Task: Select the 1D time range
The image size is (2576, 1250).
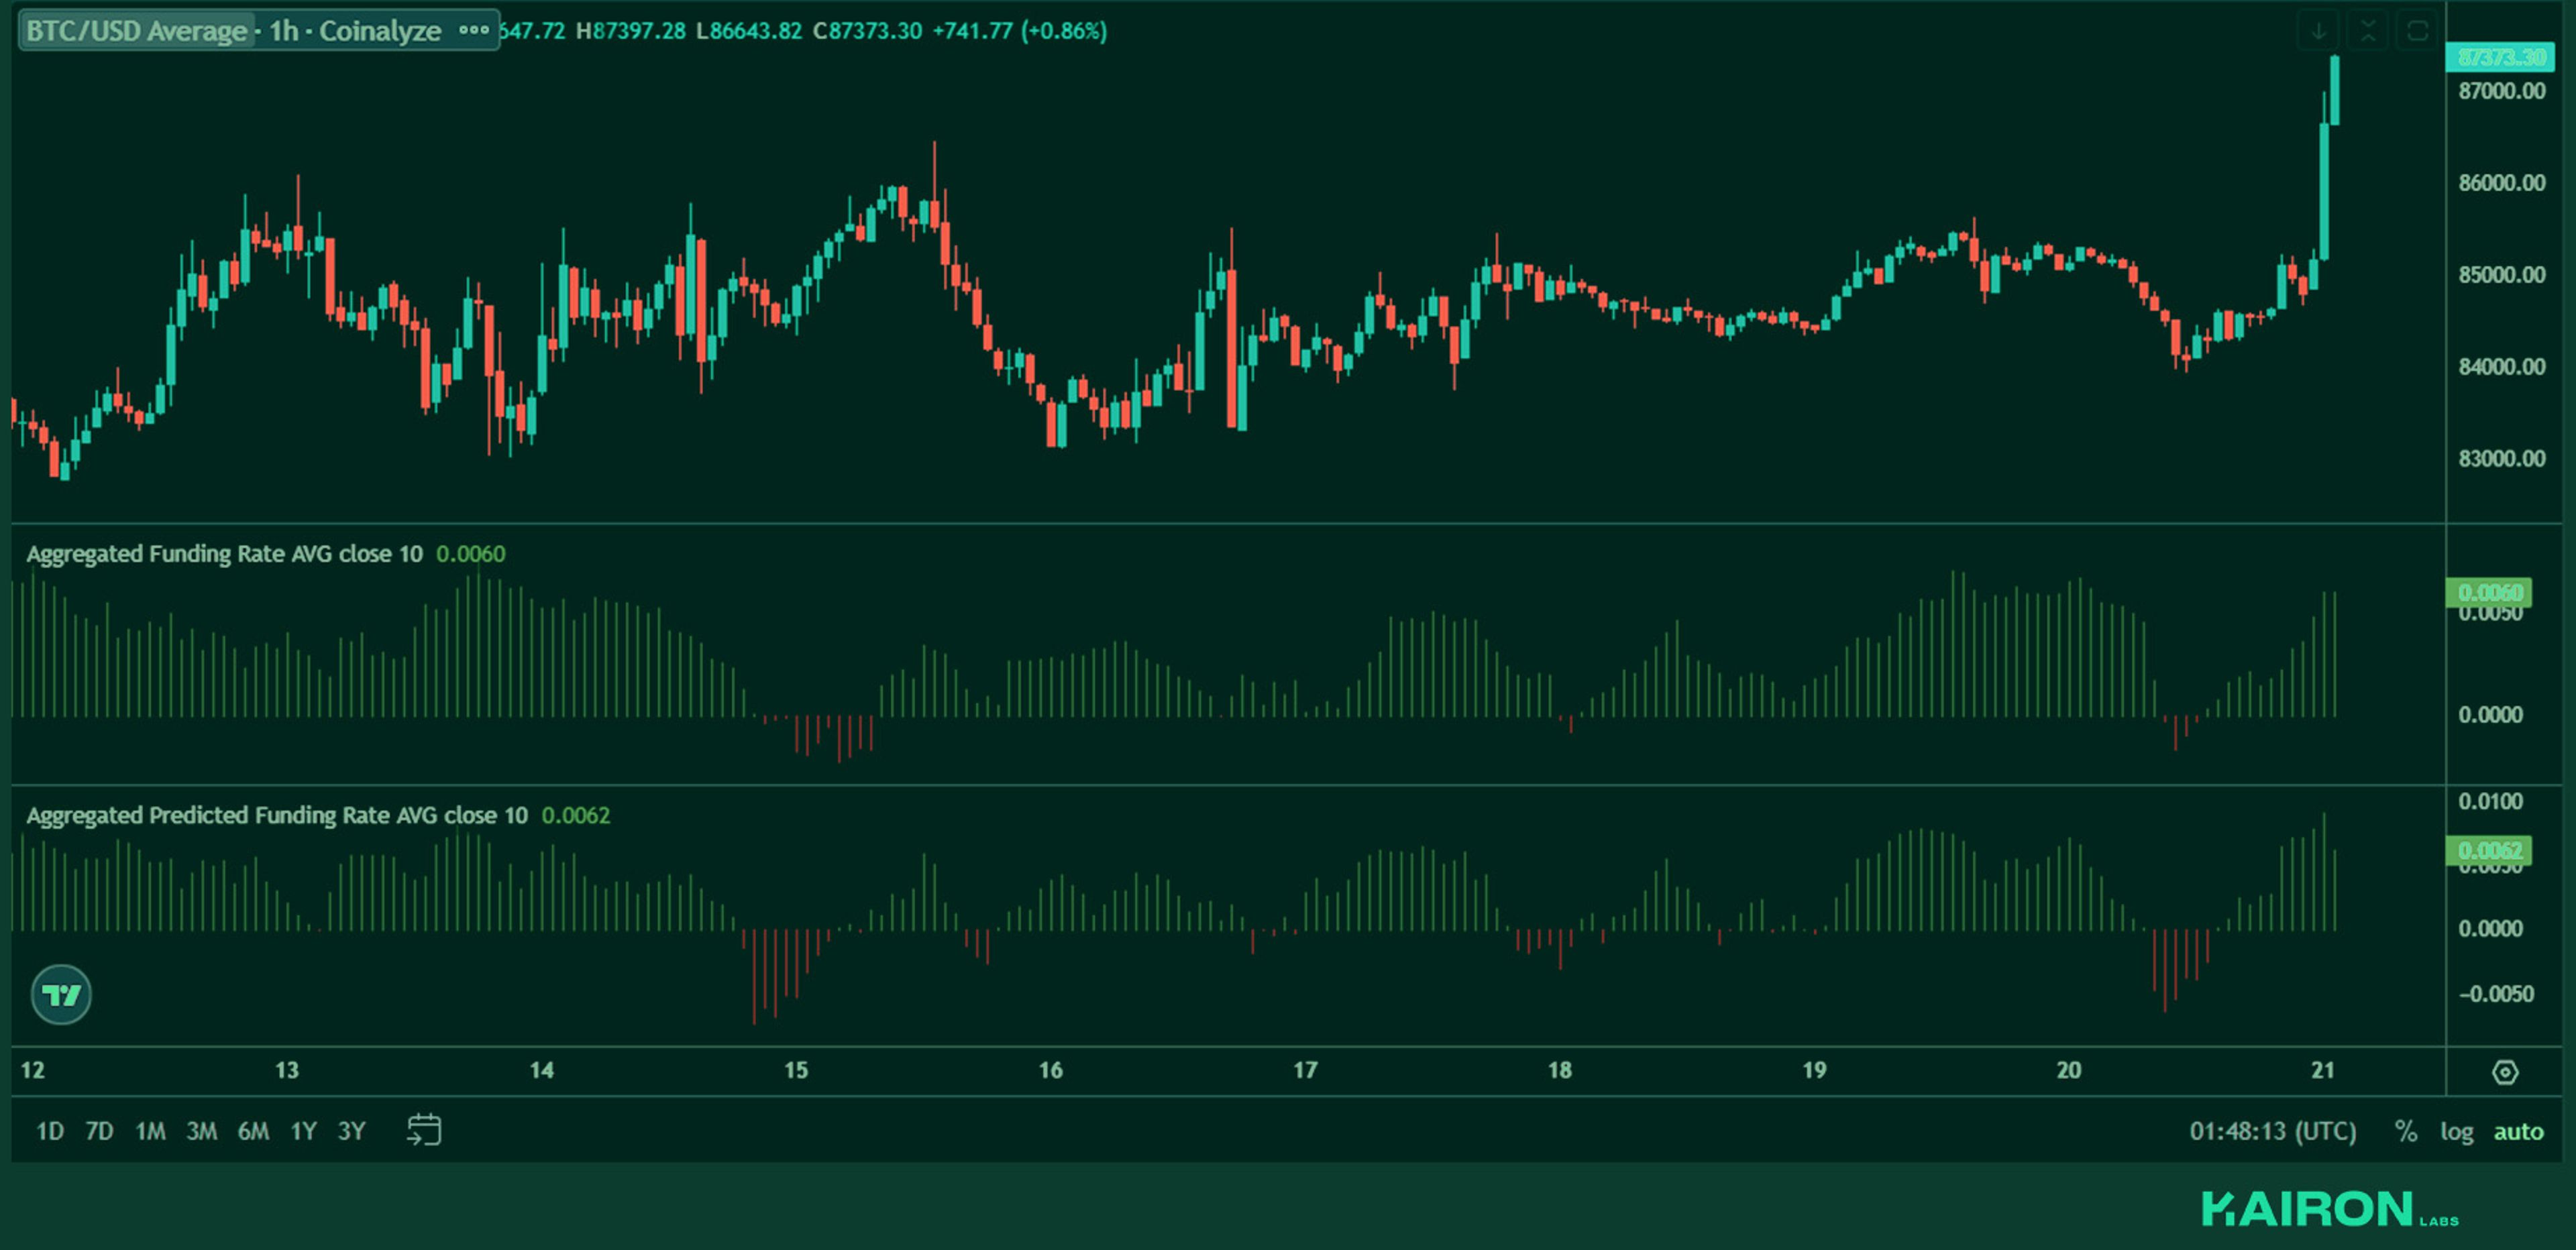Action: click(50, 1131)
